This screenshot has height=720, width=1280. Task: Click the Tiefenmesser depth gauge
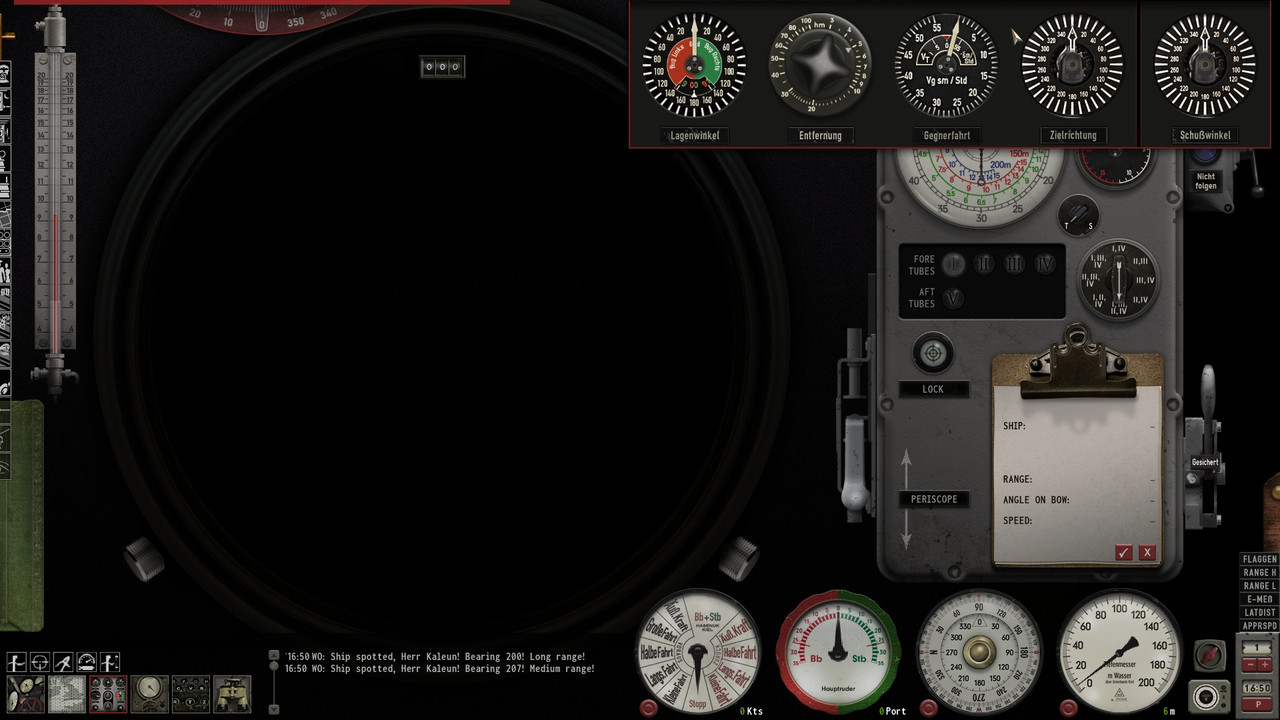pos(1119,651)
